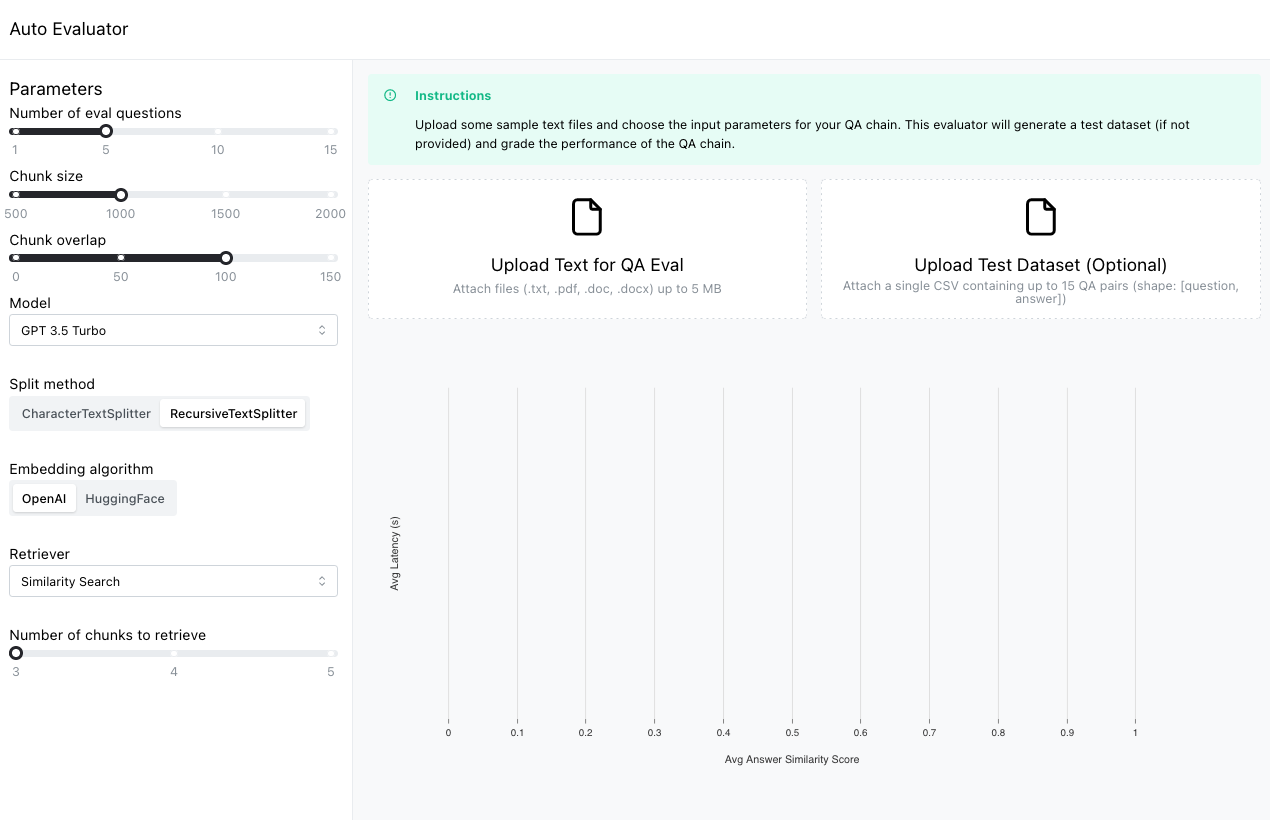The width and height of the screenshot is (1270, 820).
Task: Click the 5 label under chunks to retrieve
Action: [331, 671]
